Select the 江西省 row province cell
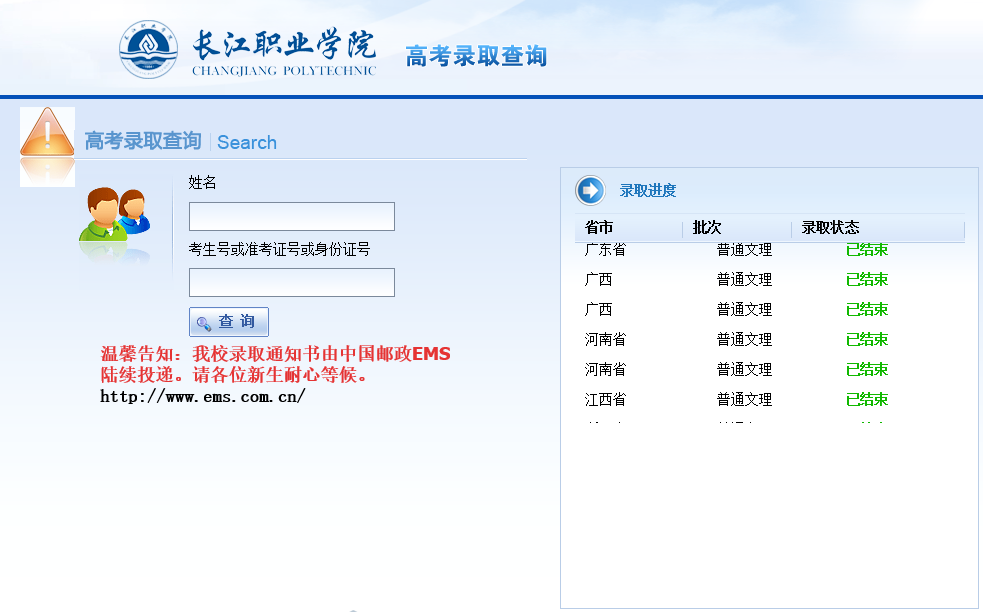The image size is (983, 612). [x=605, y=399]
